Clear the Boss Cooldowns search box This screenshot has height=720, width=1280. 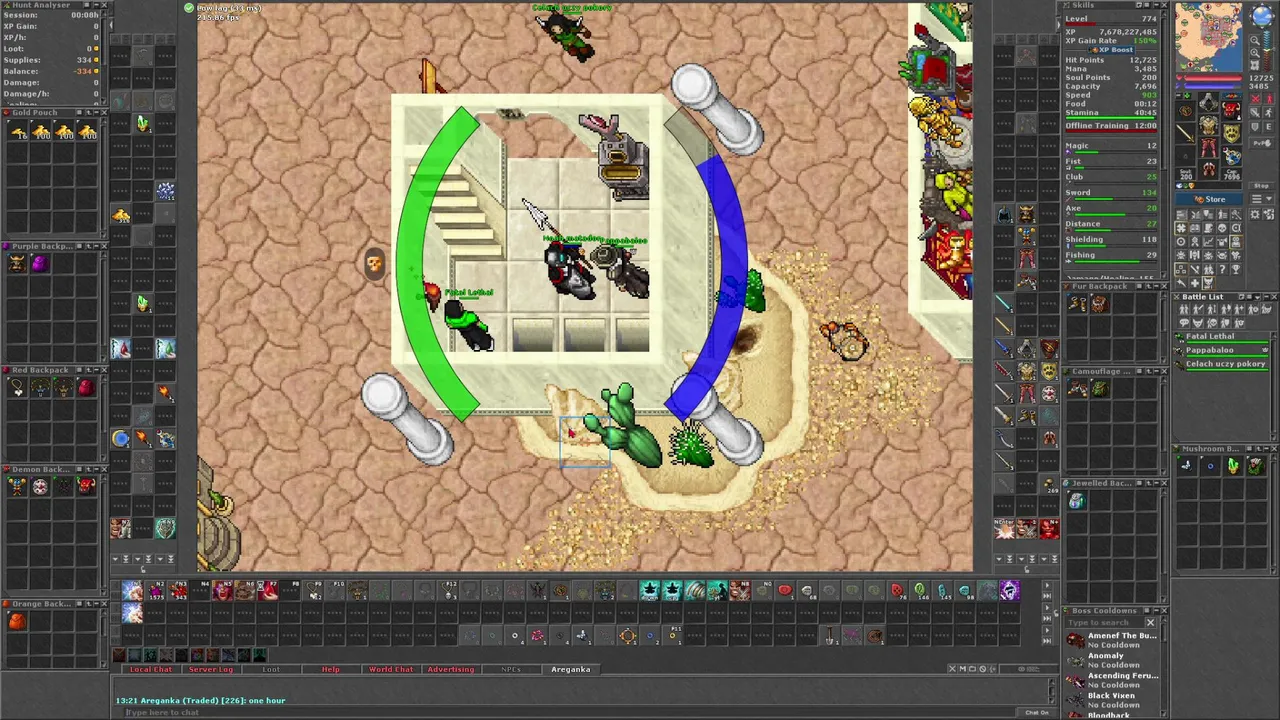(1150, 622)
